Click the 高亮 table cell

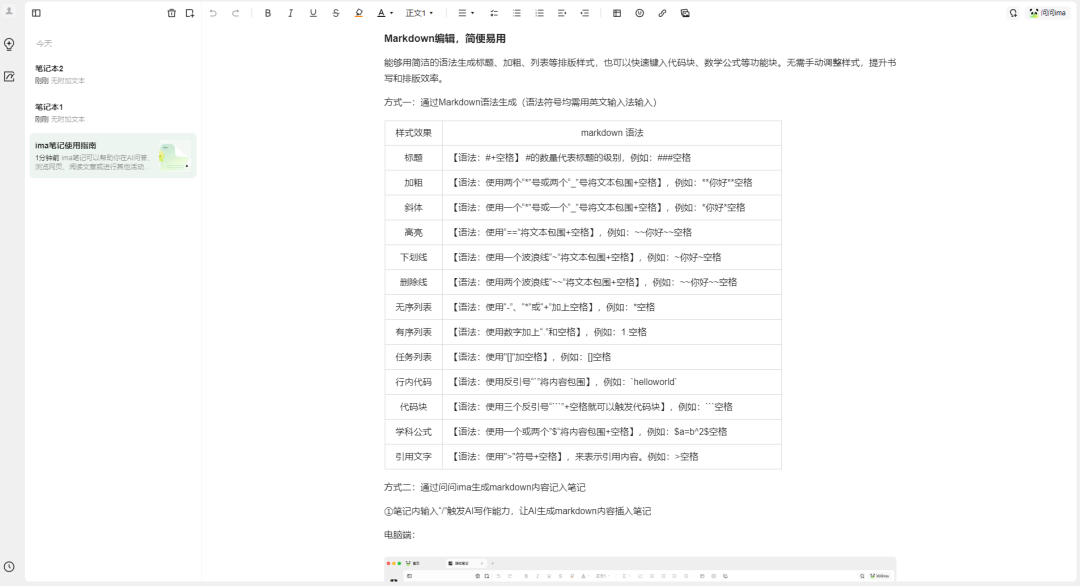(x=413, y=233)
